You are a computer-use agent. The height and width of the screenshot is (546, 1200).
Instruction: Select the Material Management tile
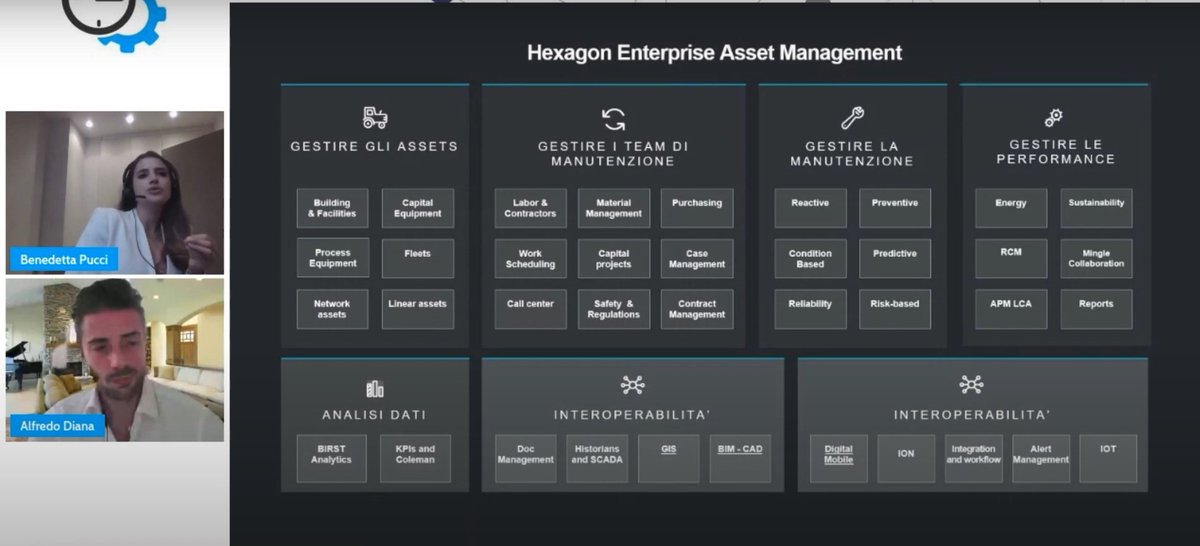614,208
